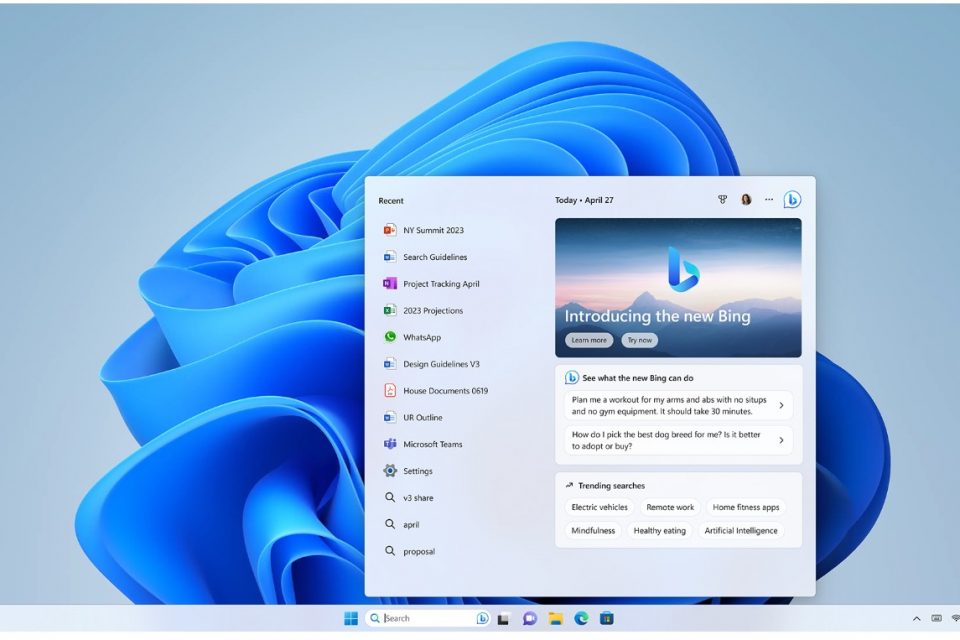
Task: Click the PDF icon for House Documents 0619
Action: tap(390, 391)
